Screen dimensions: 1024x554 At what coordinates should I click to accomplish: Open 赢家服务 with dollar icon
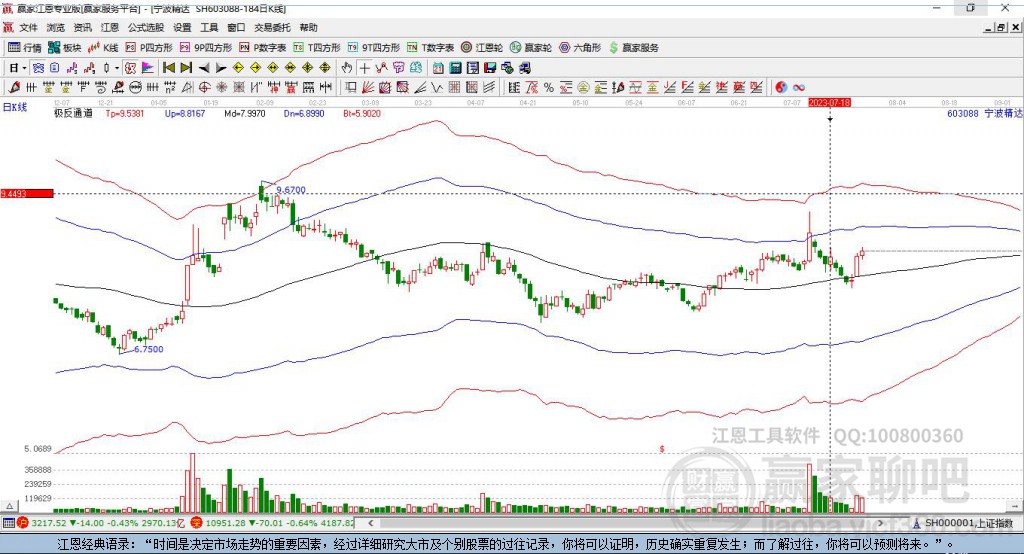pos(633,48)
